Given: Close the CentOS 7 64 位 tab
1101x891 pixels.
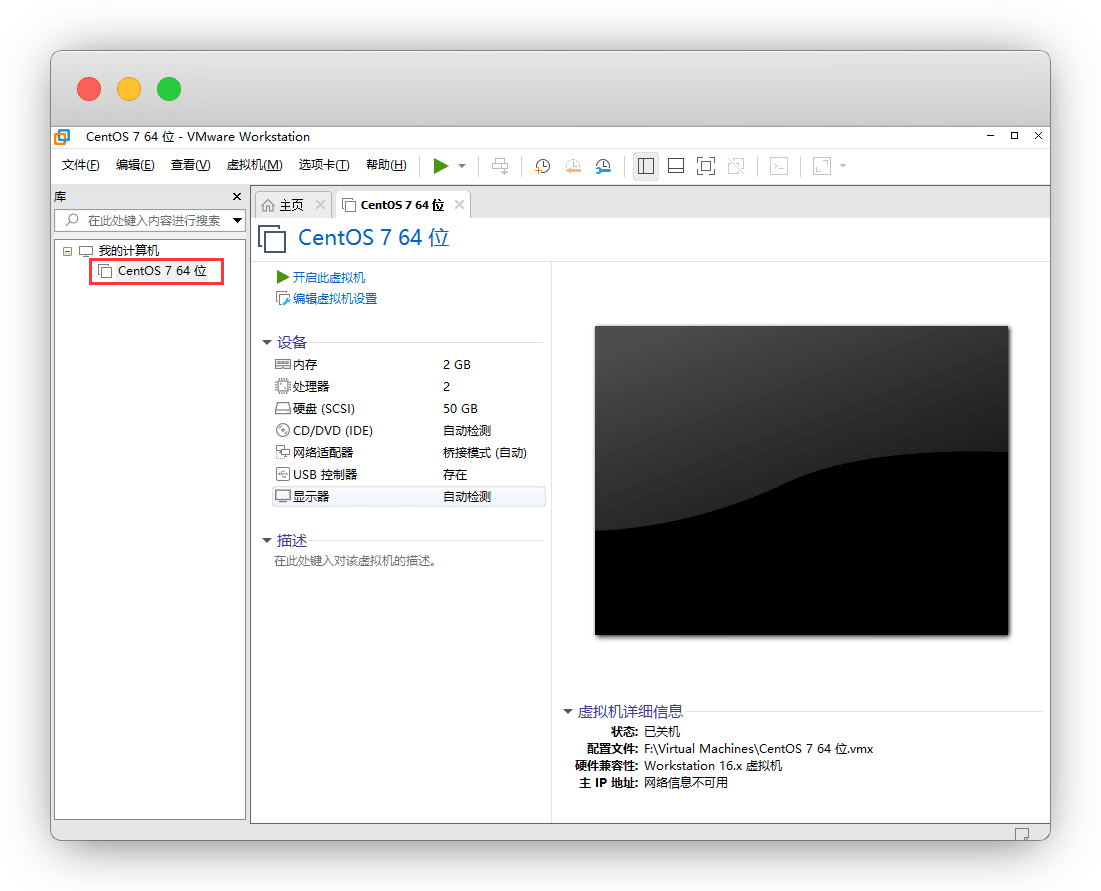Looking at the screenshot, I should 459,204.
